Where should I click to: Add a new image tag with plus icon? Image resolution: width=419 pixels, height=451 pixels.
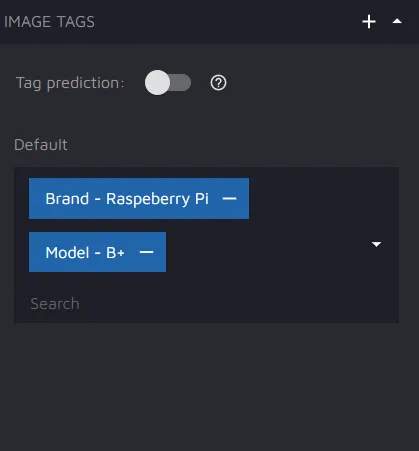369,22
